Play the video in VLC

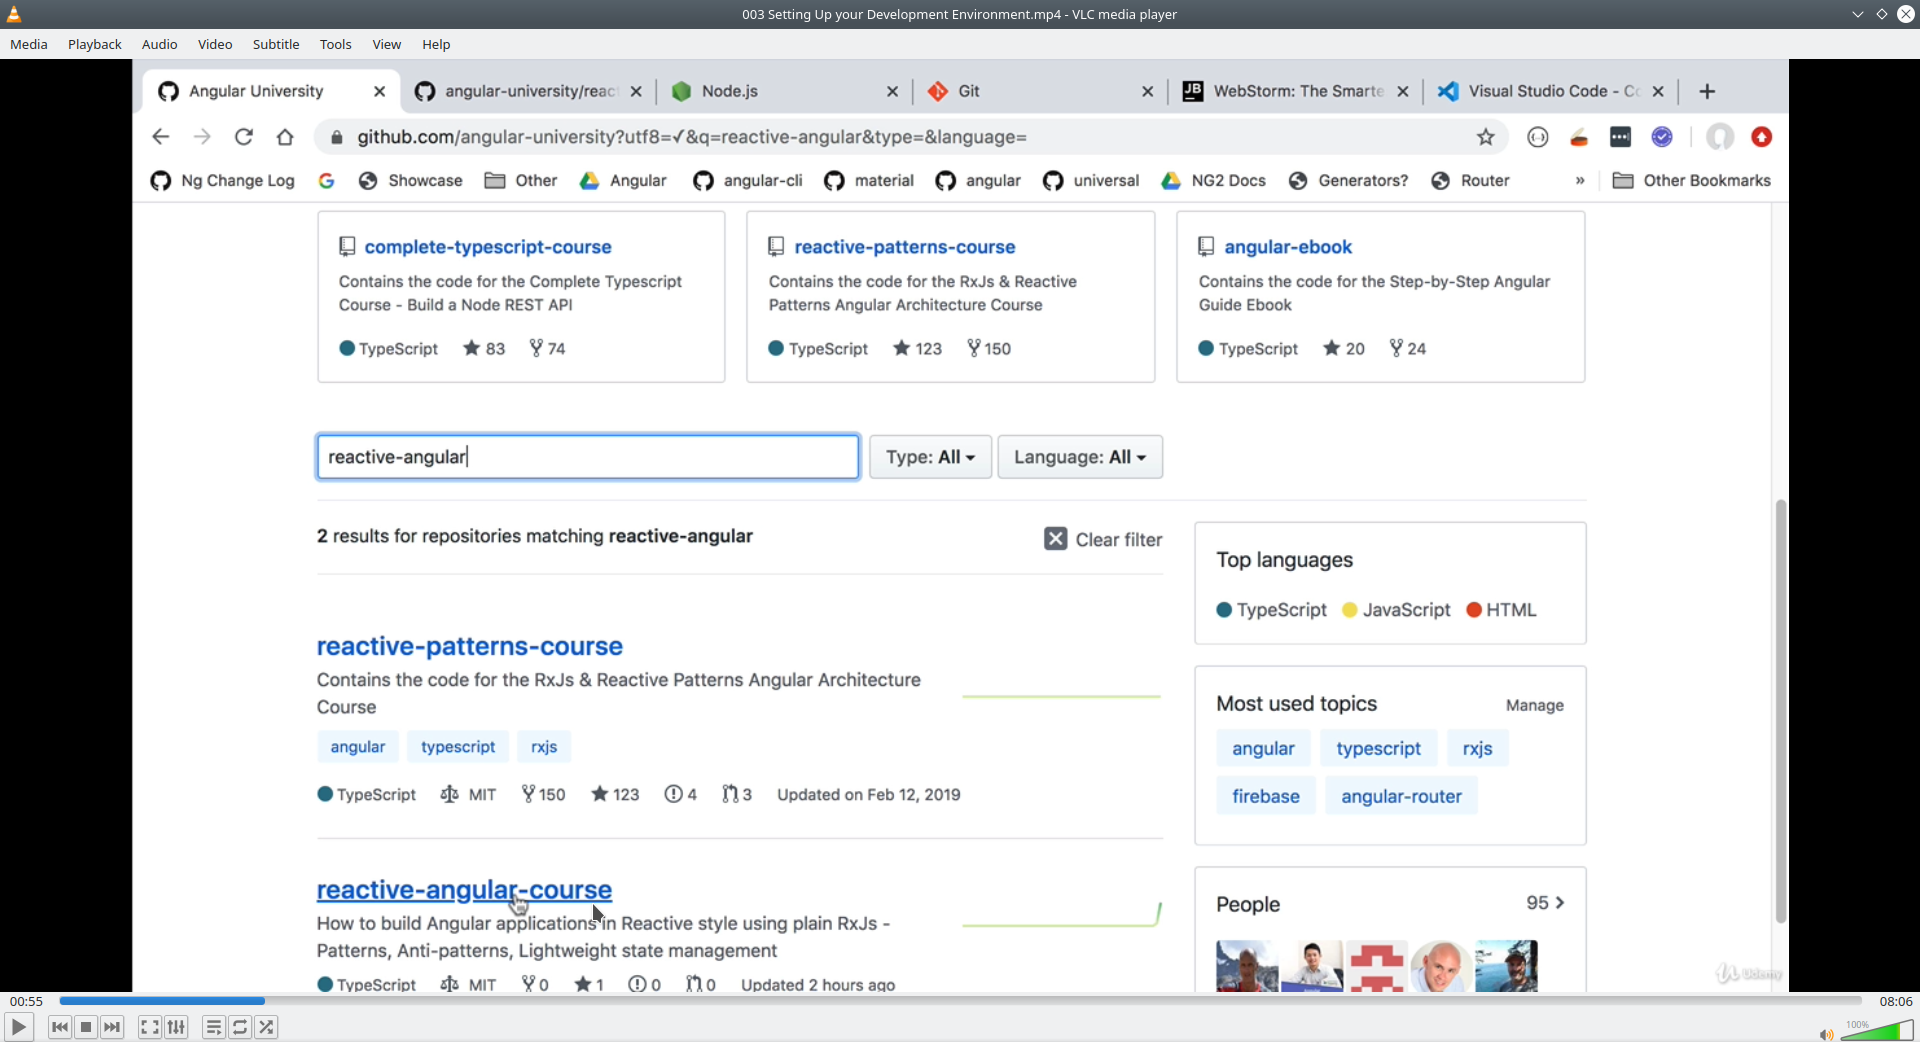[x=18, y=1027]
